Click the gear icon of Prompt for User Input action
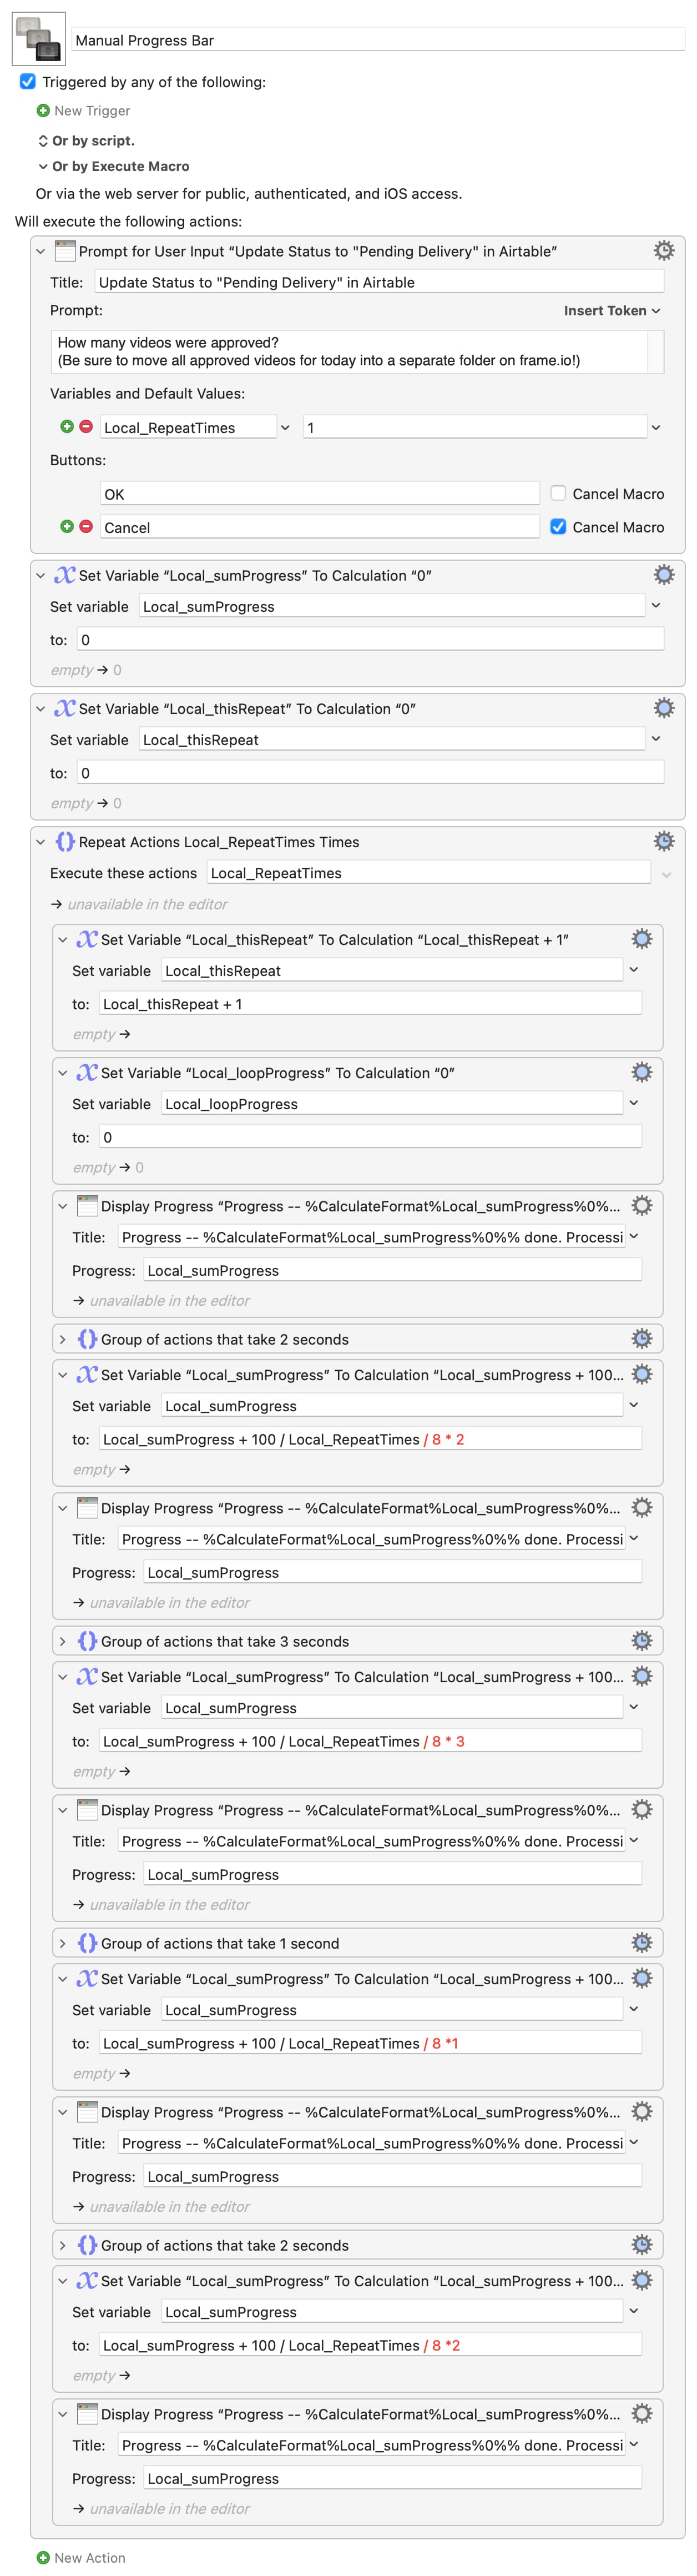The width and height of the screenshot is (697, 2576). coord(663,250)
